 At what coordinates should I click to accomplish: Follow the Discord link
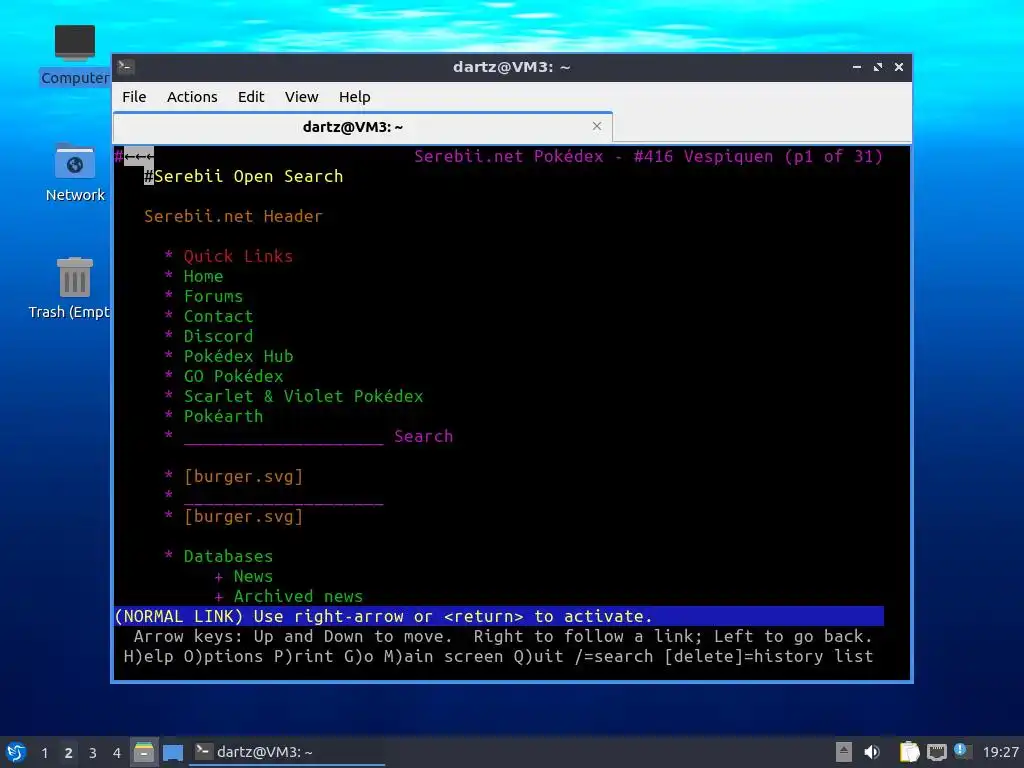[218, 336]
